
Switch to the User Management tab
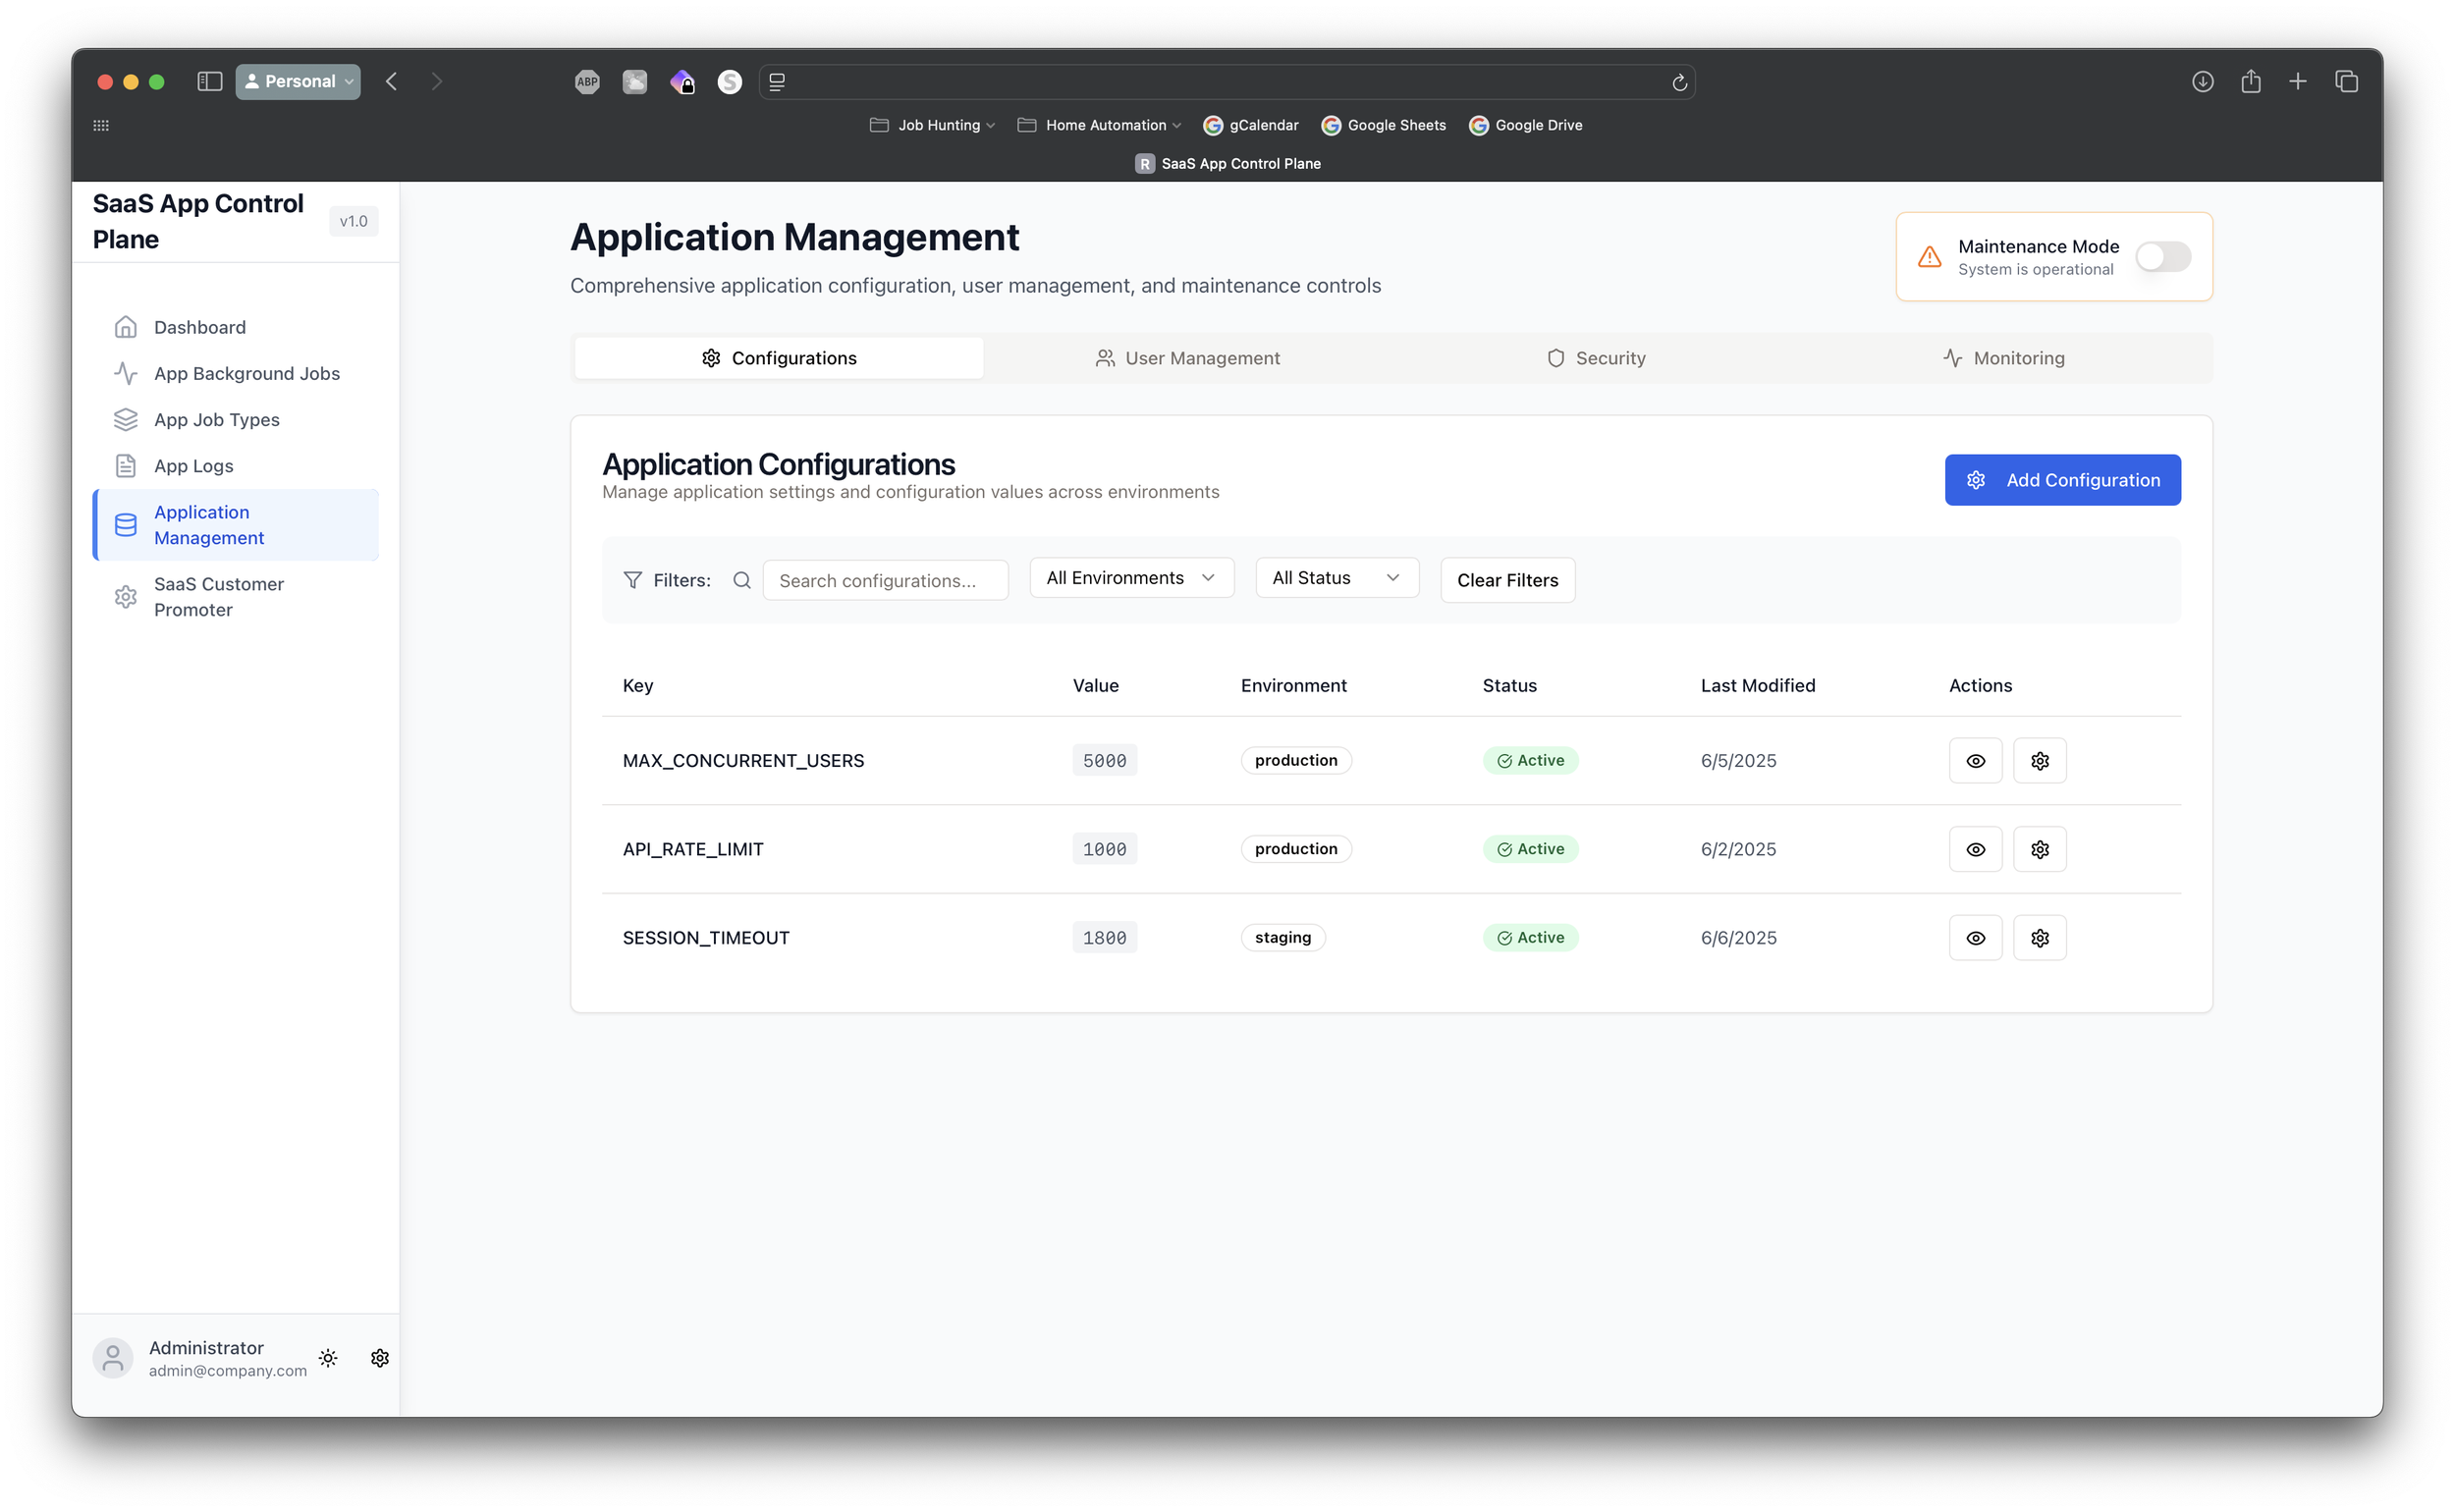coord(1188,358)
